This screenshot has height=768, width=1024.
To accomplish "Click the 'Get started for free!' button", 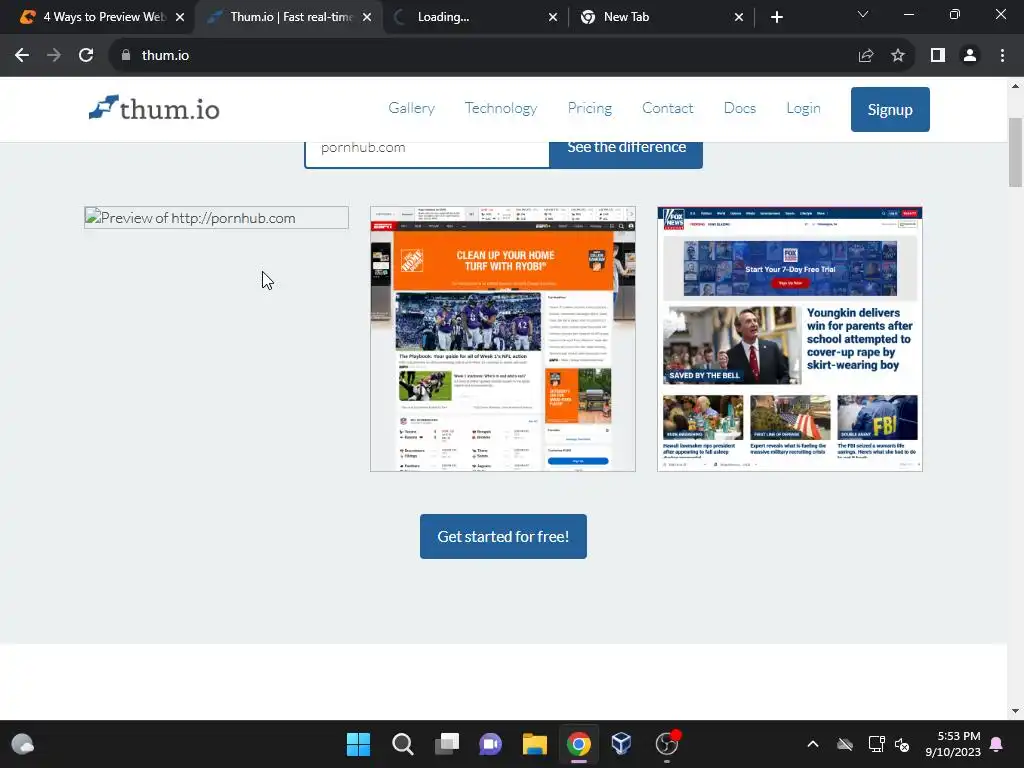I will coord(503,536).
